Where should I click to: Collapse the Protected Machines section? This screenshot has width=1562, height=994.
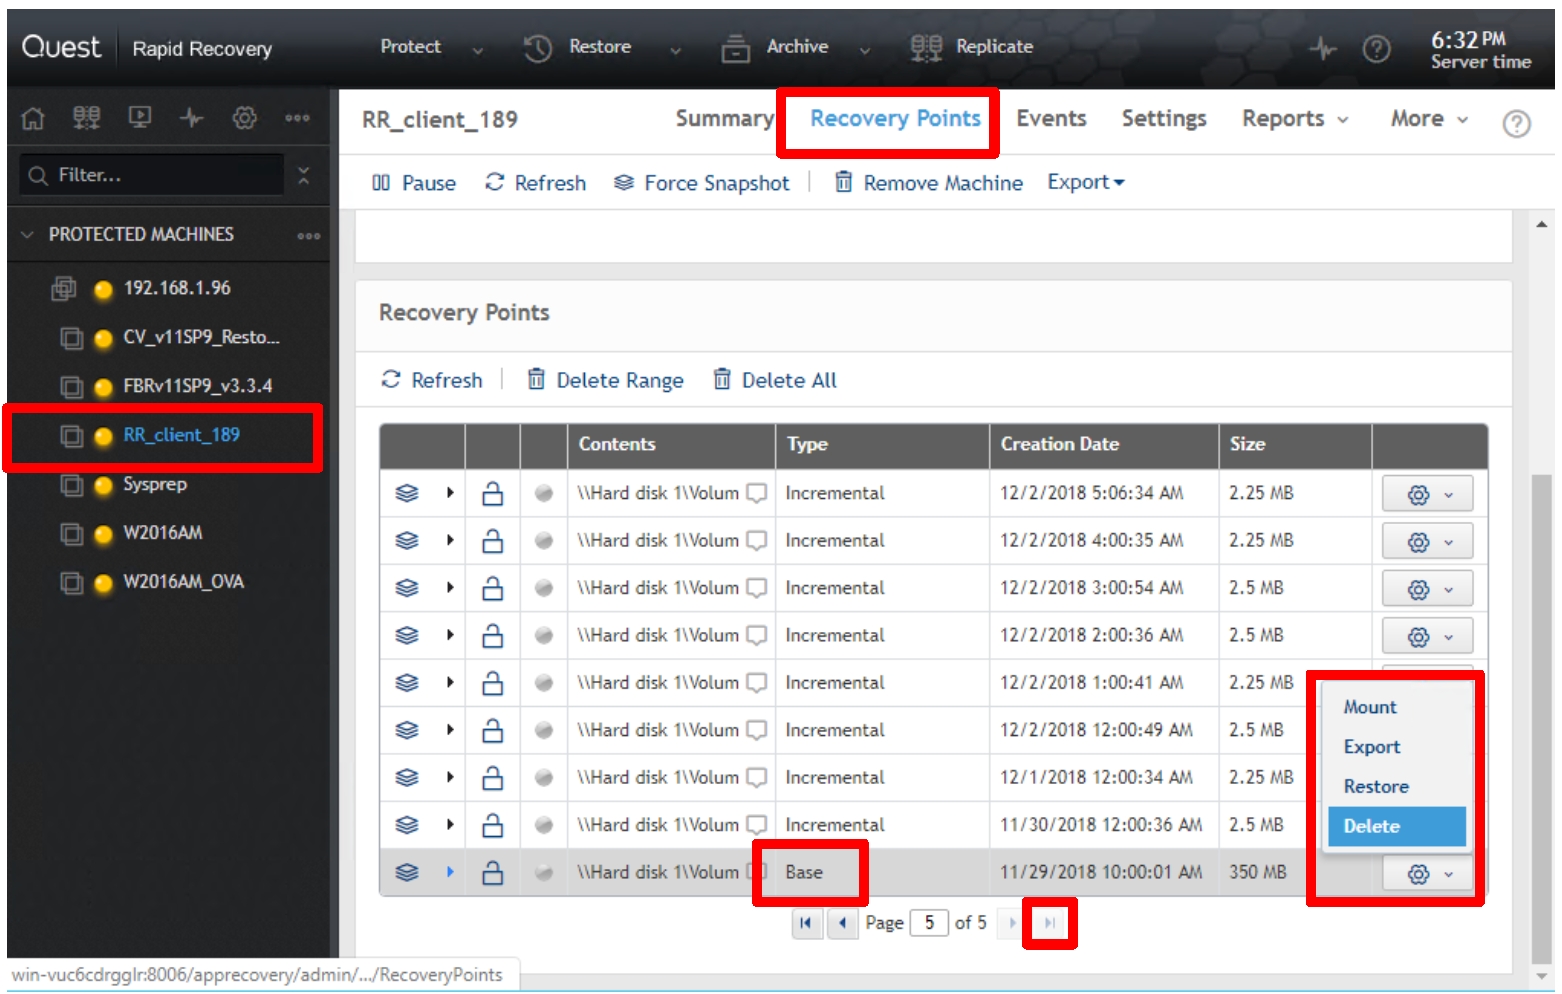27,235
